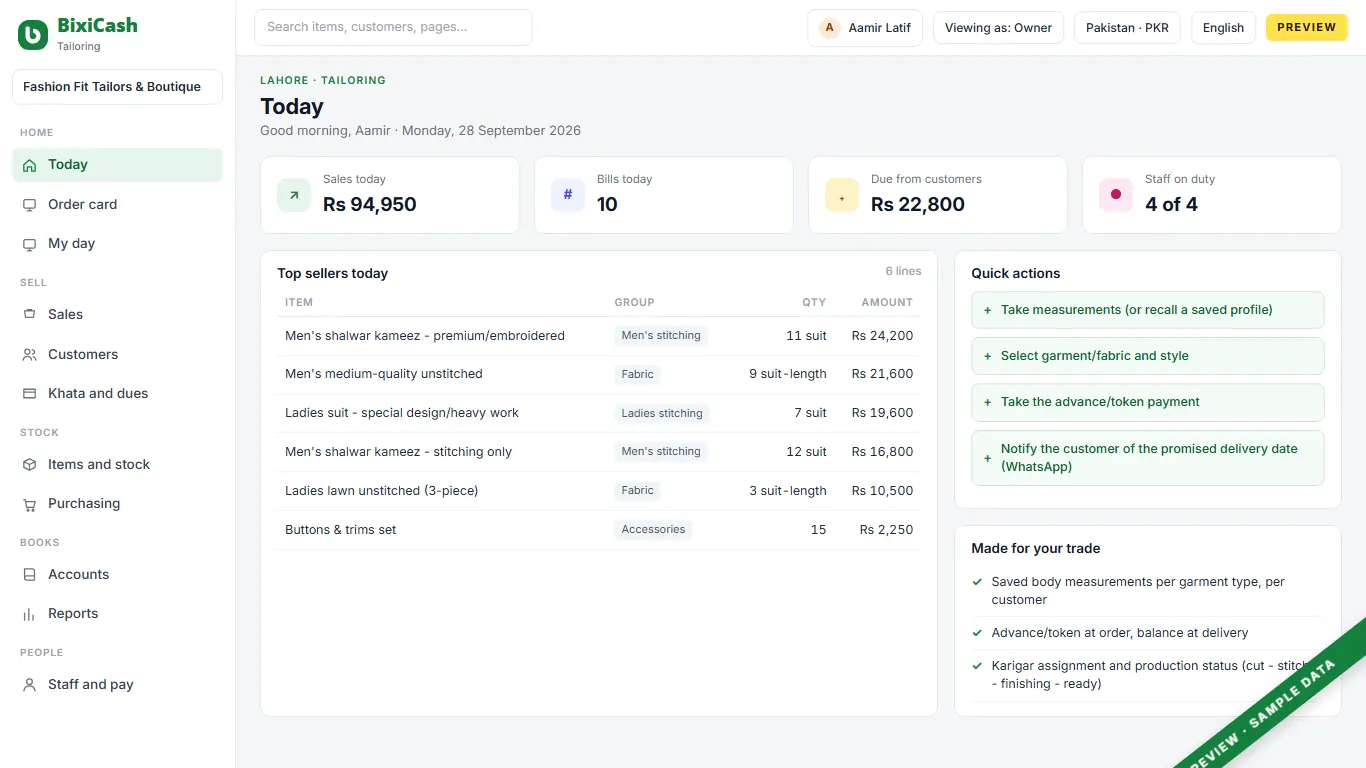Click the My day icon
Screen dimensions: 1366x768
point(29,244)
